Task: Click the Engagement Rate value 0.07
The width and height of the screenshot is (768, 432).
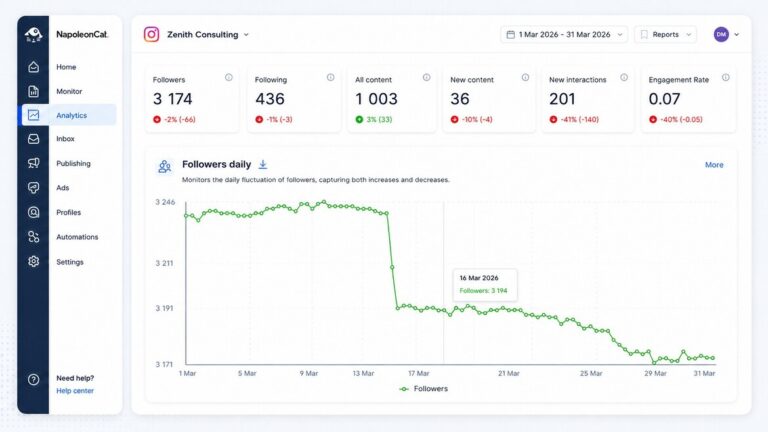Action: coord(664,99)
